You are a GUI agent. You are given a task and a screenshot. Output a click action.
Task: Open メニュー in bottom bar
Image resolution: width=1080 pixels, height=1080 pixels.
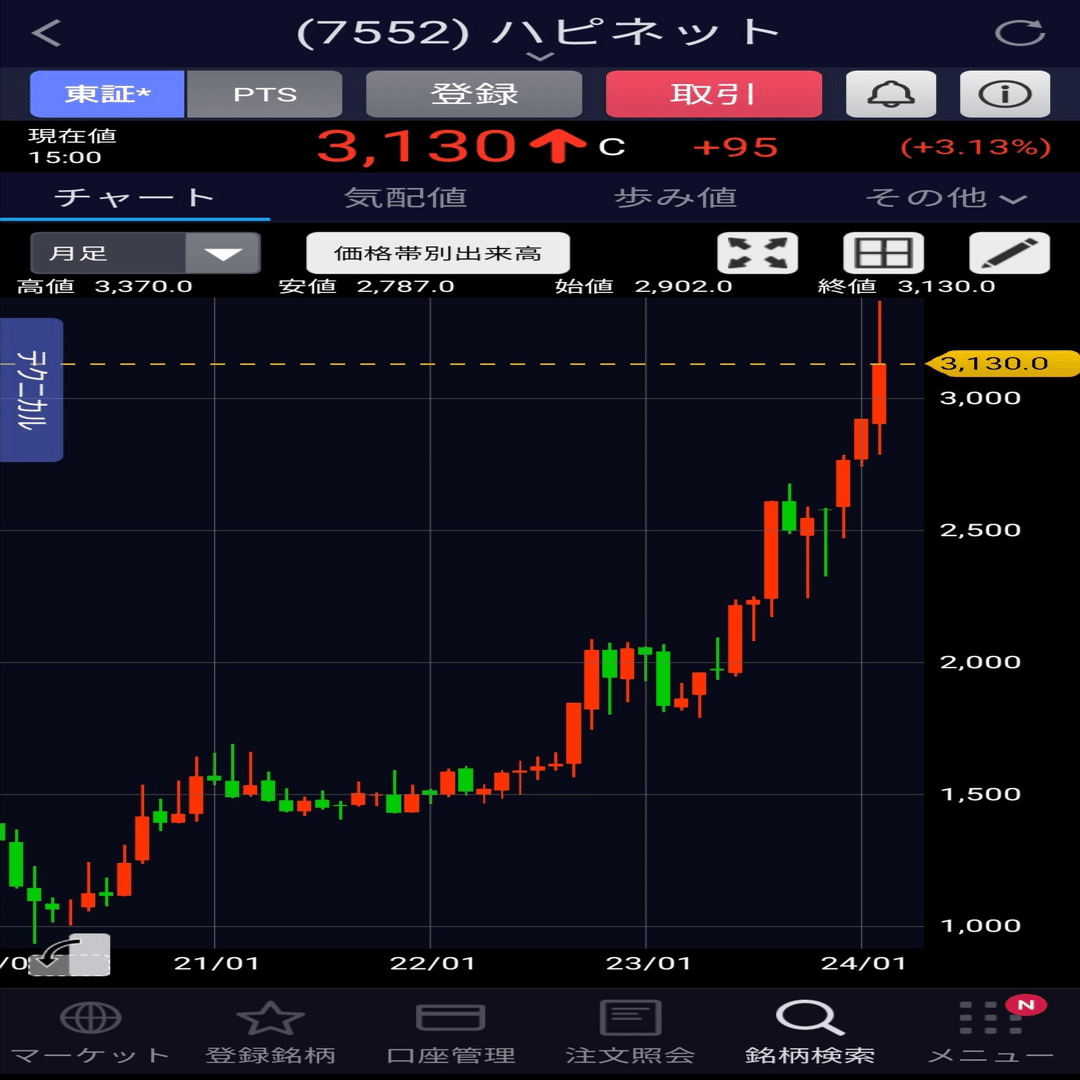(x=990, y=1031)
